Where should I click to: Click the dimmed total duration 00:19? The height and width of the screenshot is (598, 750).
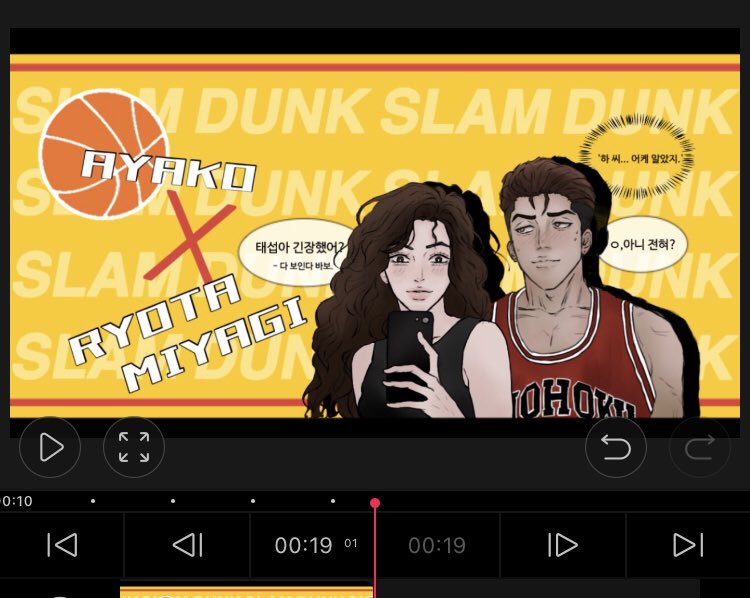point(437,545)
